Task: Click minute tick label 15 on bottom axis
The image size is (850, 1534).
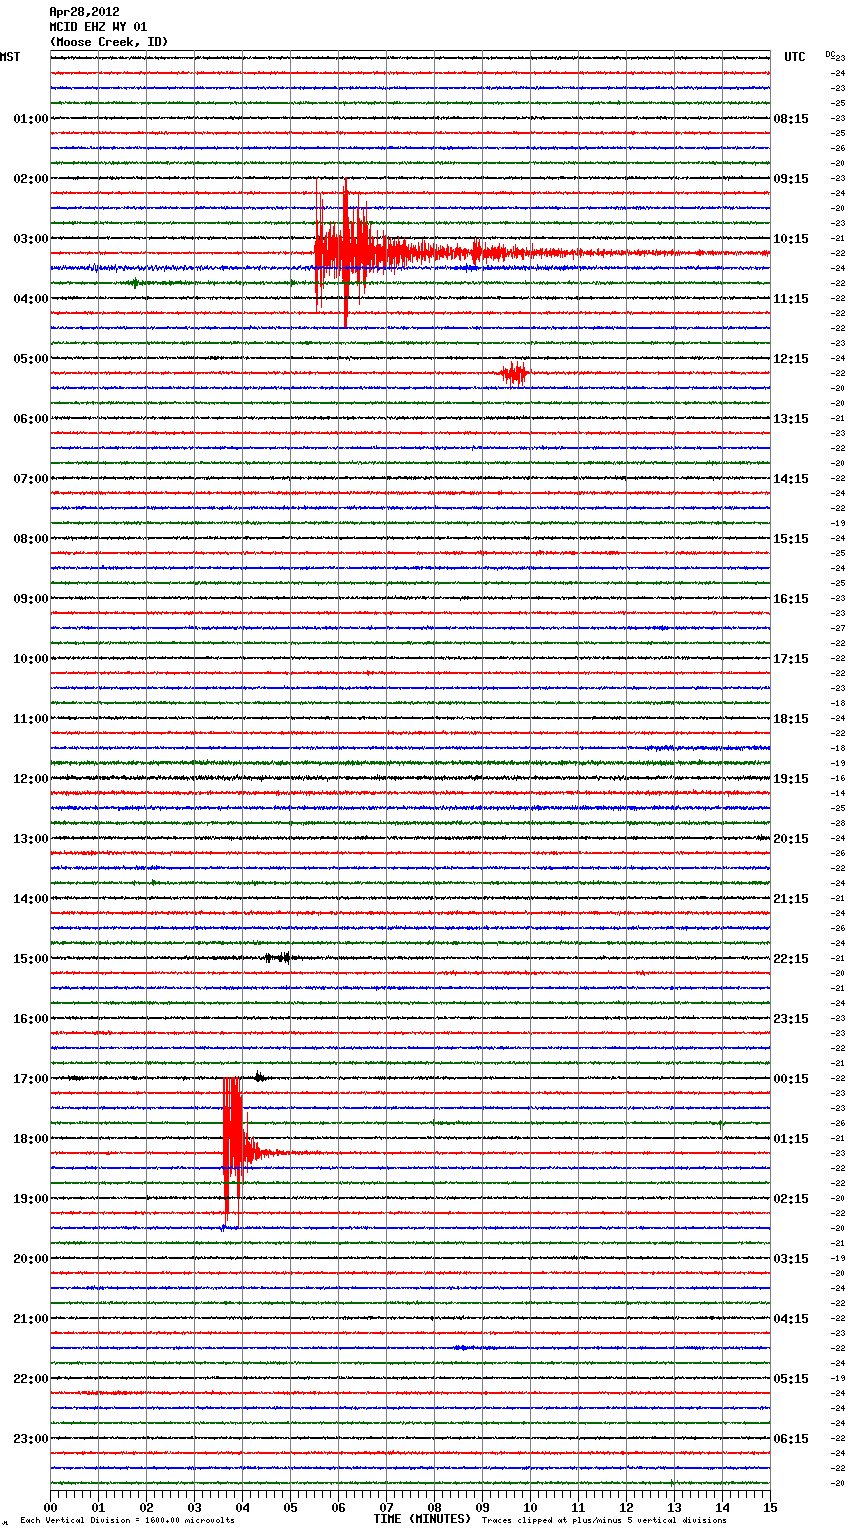Action: 770,1507
